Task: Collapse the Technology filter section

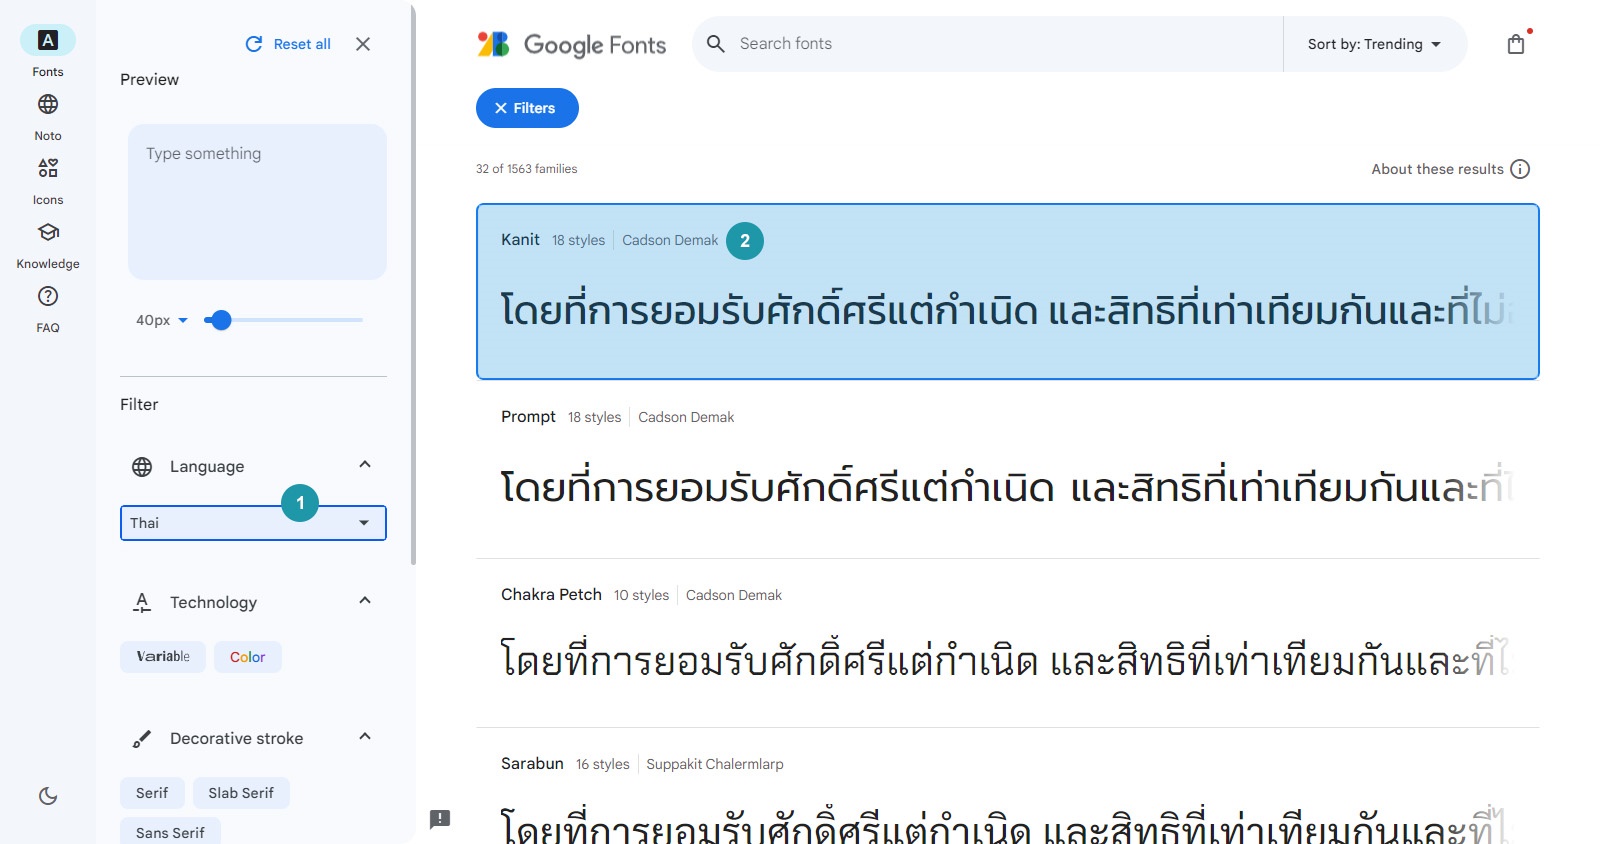Action: click(x=365, y=601)
